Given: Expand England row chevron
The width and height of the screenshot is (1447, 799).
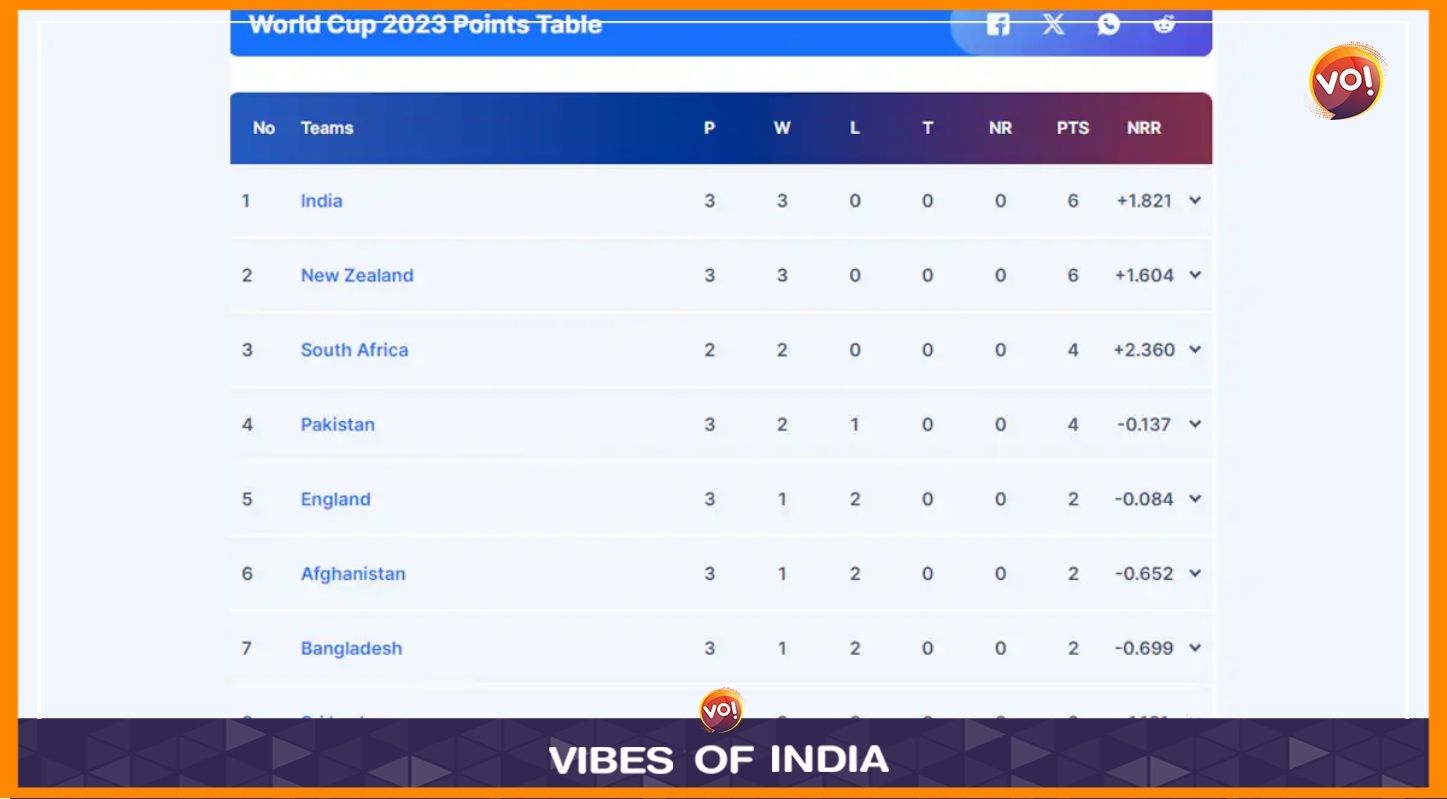Looking at the screenshot, I should (1195, 498).
